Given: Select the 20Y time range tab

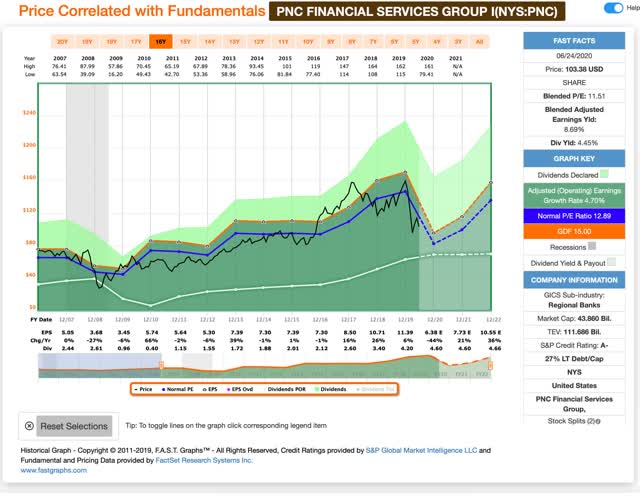Looking at the screenshot, I should 62,42.
